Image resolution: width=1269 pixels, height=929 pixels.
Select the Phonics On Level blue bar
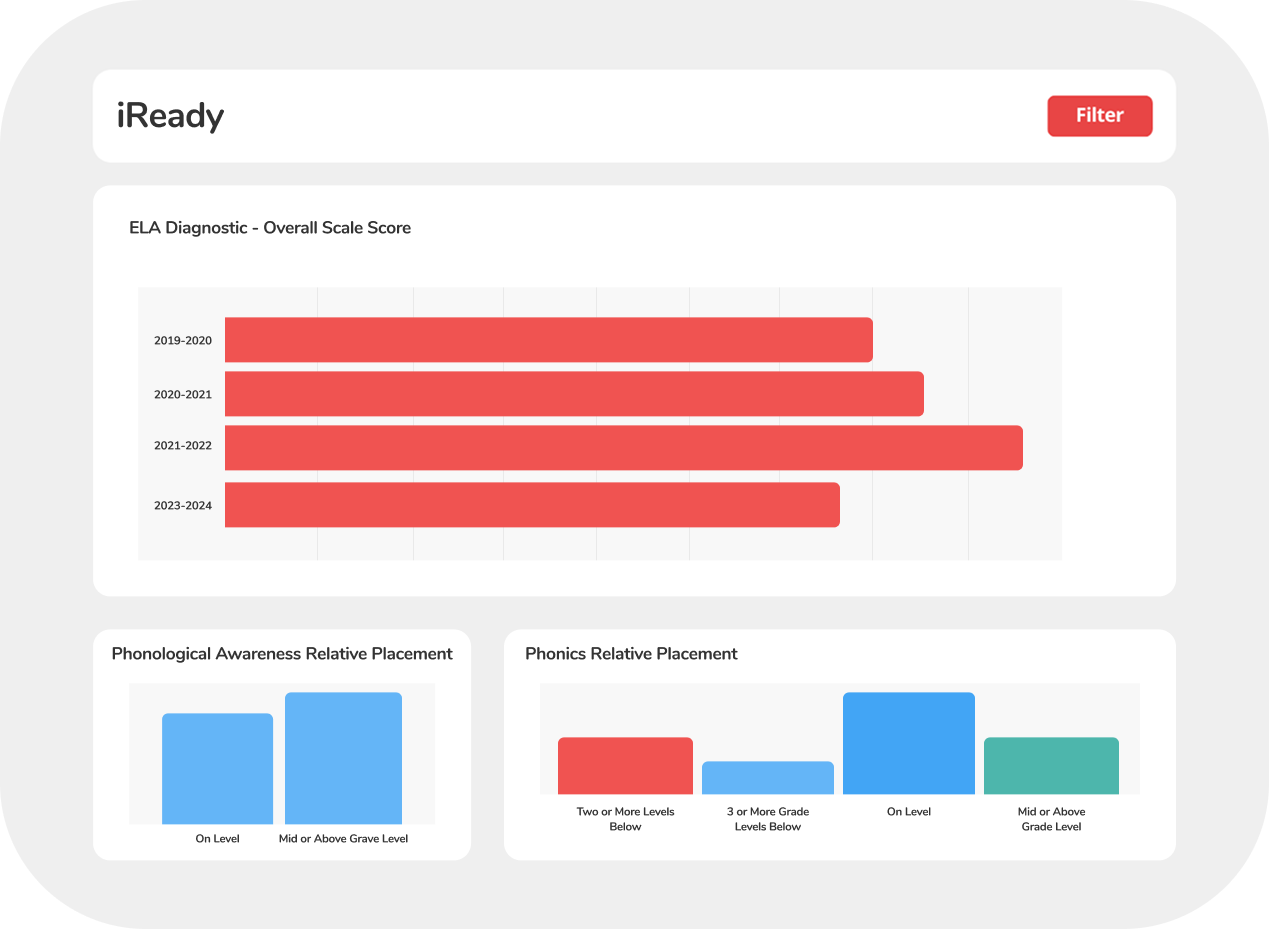pyautogui.click(x=908, y=743)
